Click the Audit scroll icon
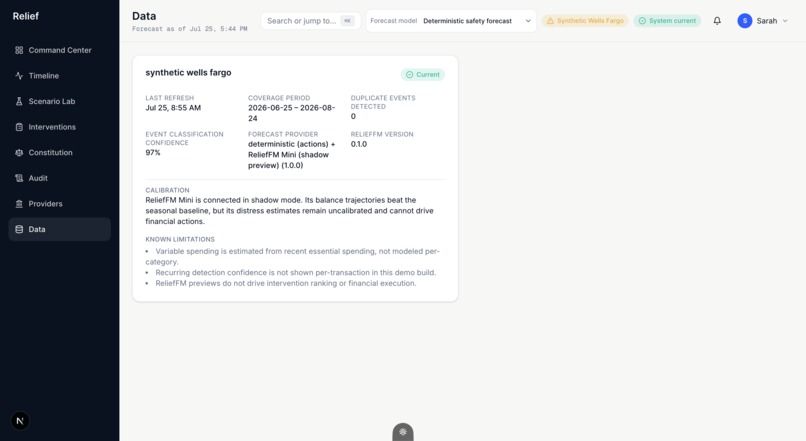Viewport: 806px width, 441px height. (19, 178)
